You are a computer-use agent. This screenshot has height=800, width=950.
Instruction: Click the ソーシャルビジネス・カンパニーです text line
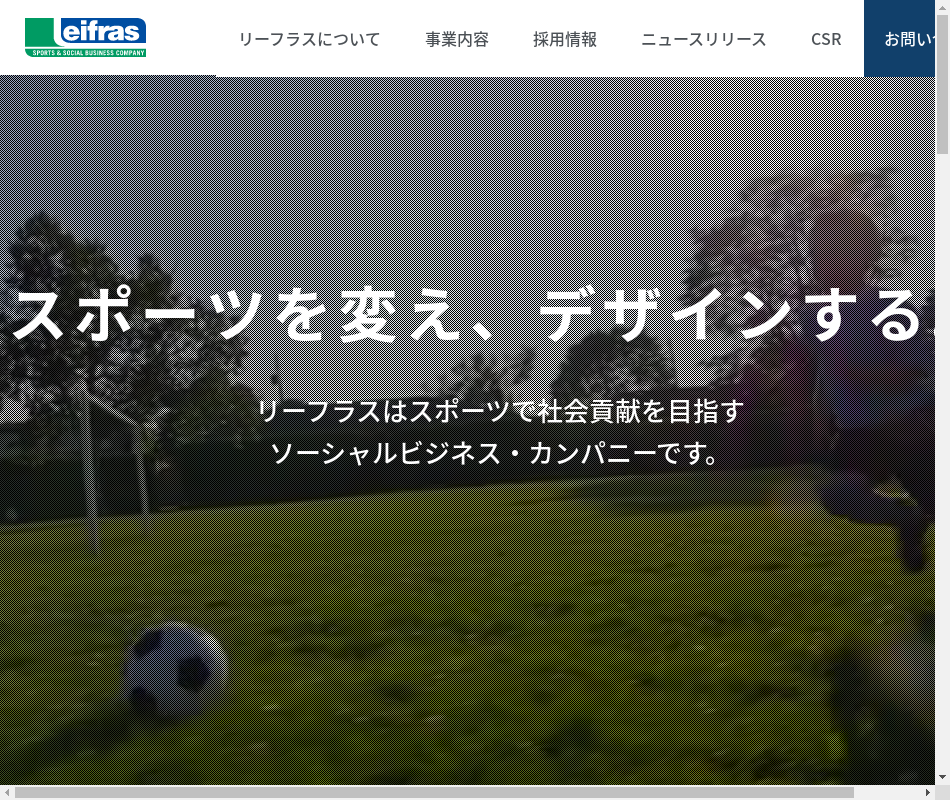[494, 453]
